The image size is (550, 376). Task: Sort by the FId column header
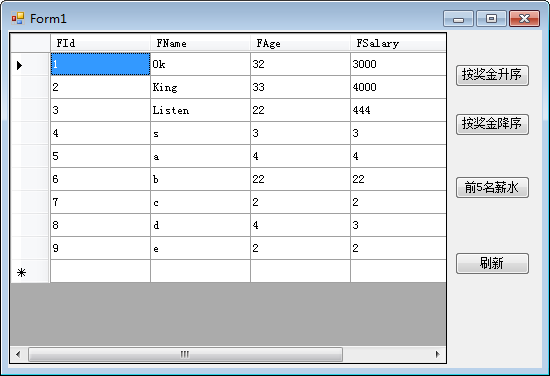click(101, 43)
